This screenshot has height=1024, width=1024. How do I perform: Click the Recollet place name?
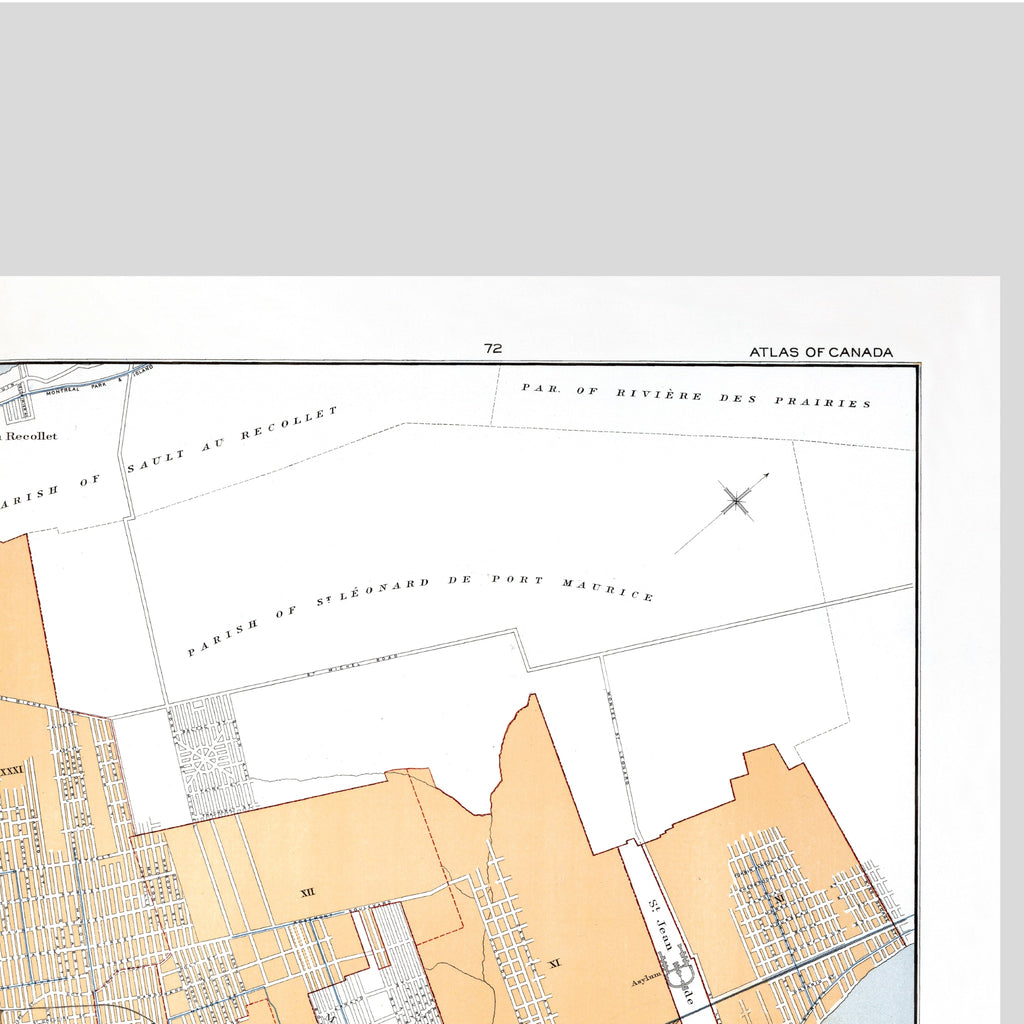tap(31, 436)
